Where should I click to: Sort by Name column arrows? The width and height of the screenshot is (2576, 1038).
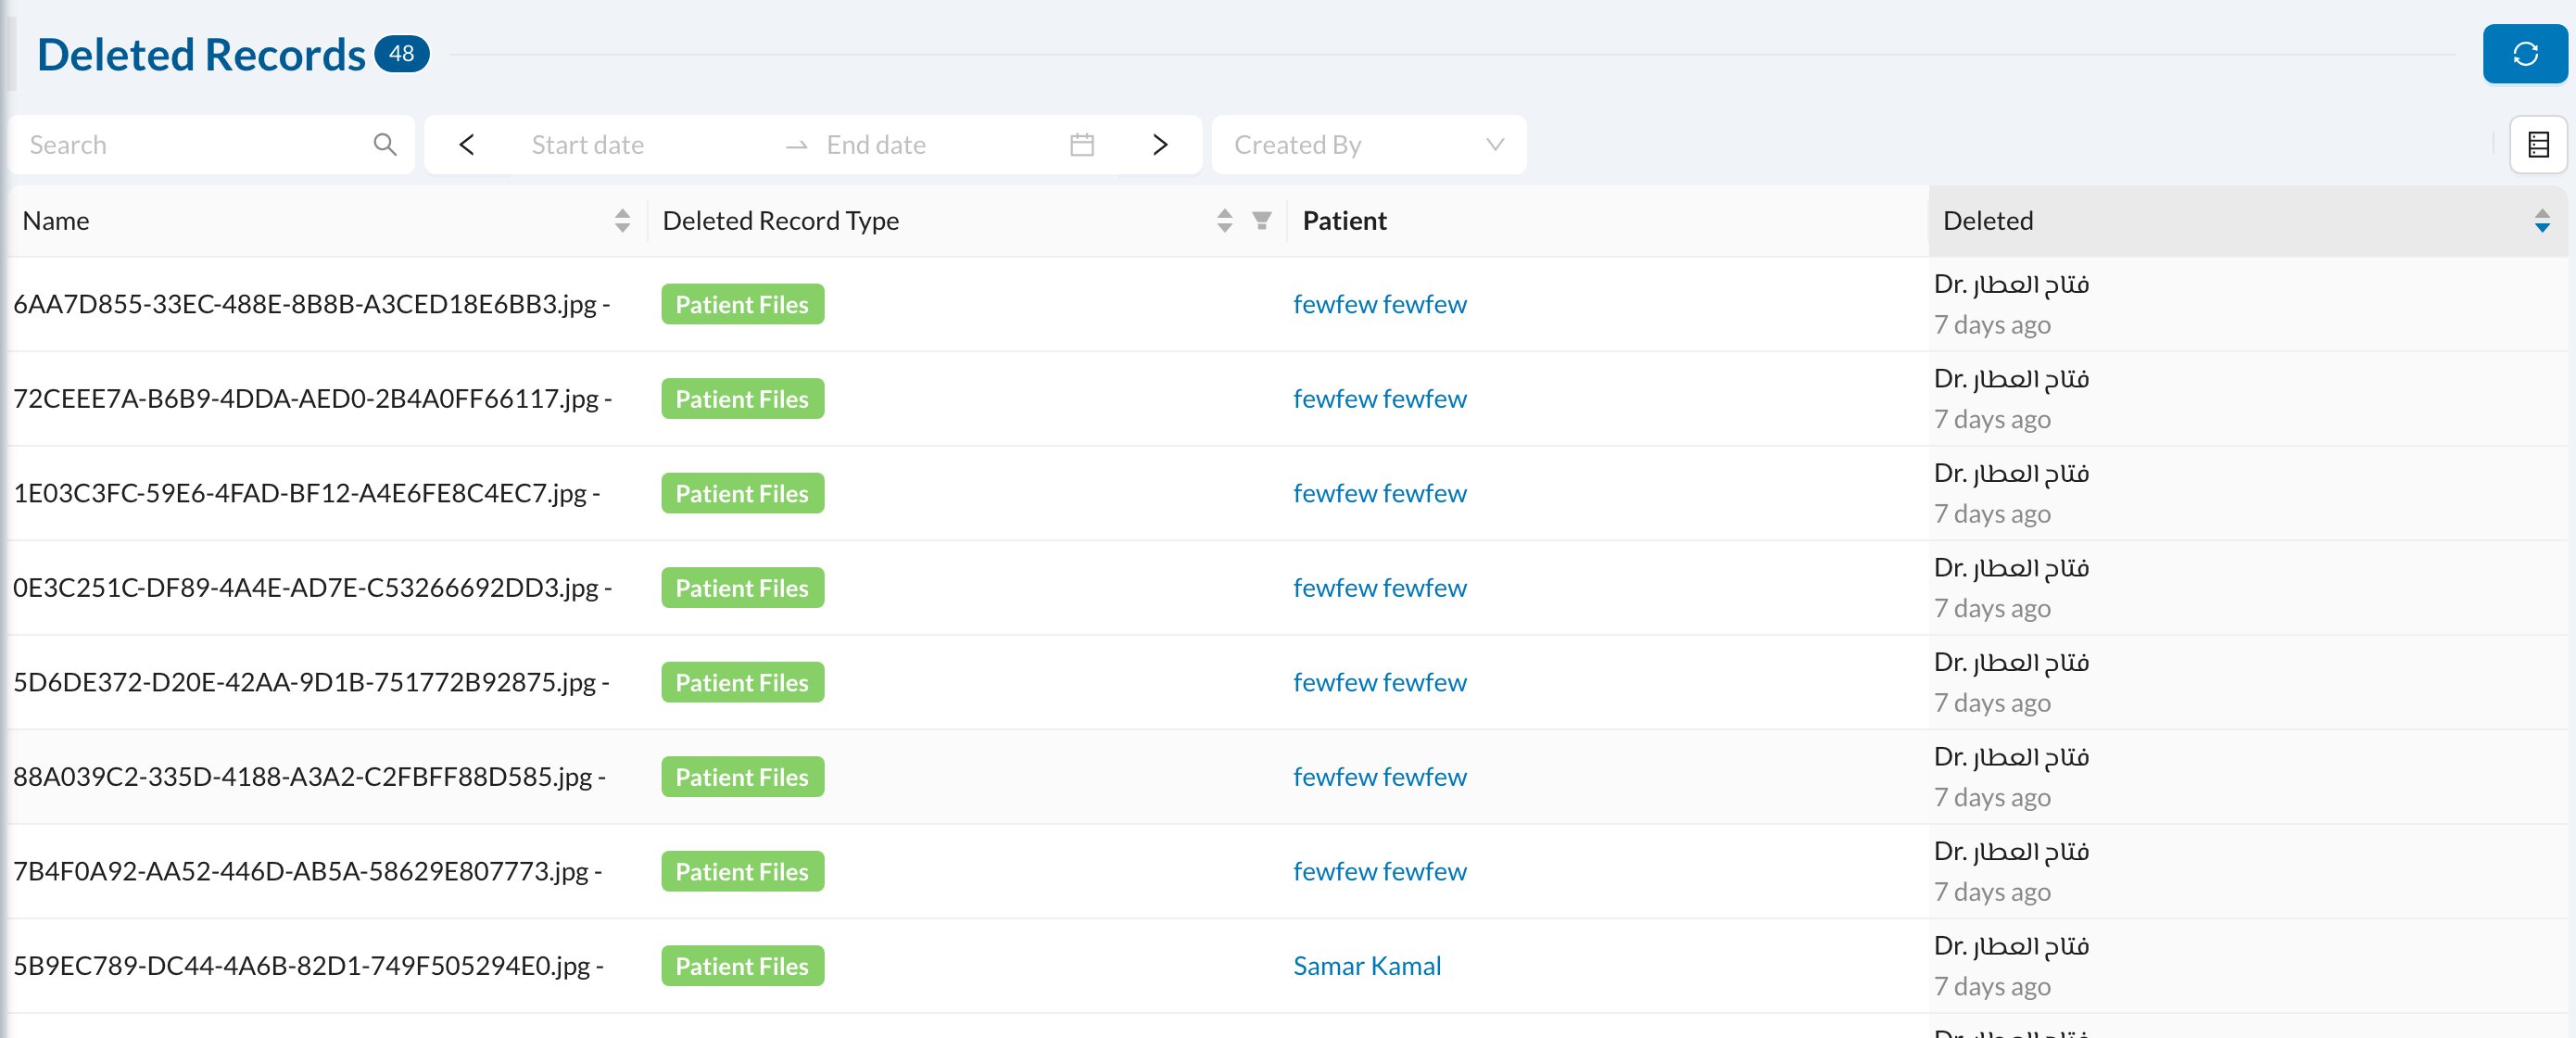click(x=622, y=221)
